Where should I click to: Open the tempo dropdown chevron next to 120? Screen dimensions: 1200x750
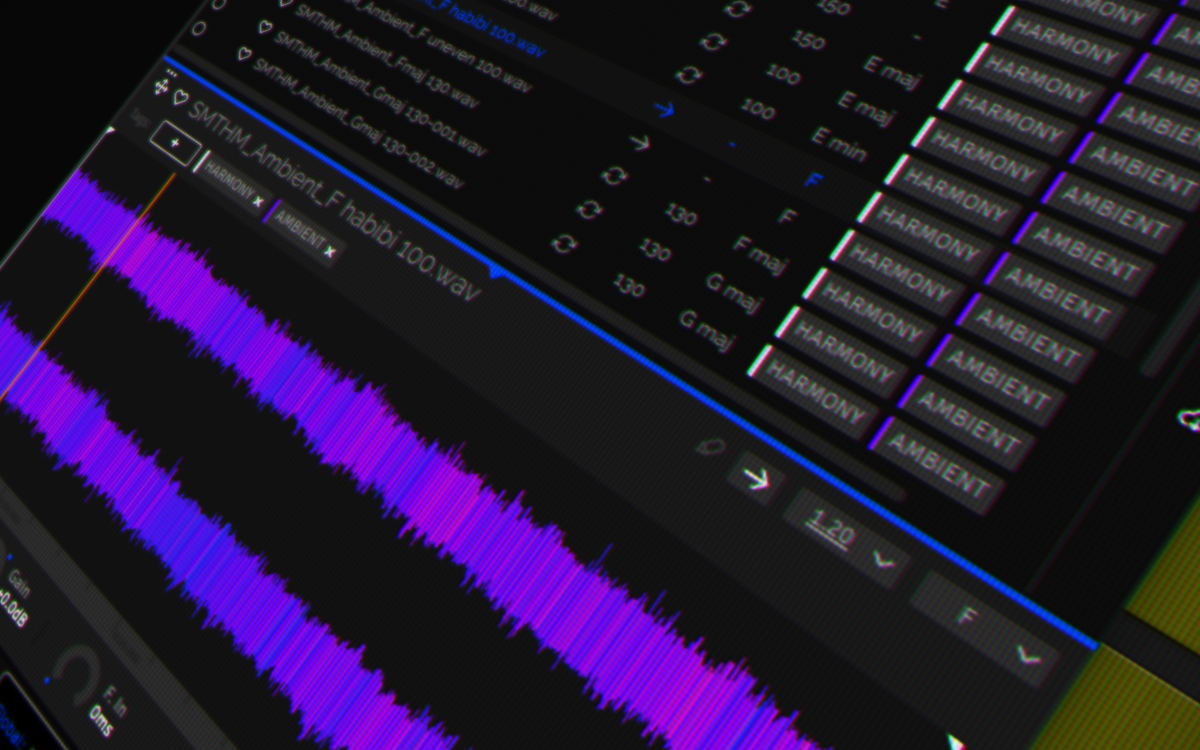click(x=884, y=559)
